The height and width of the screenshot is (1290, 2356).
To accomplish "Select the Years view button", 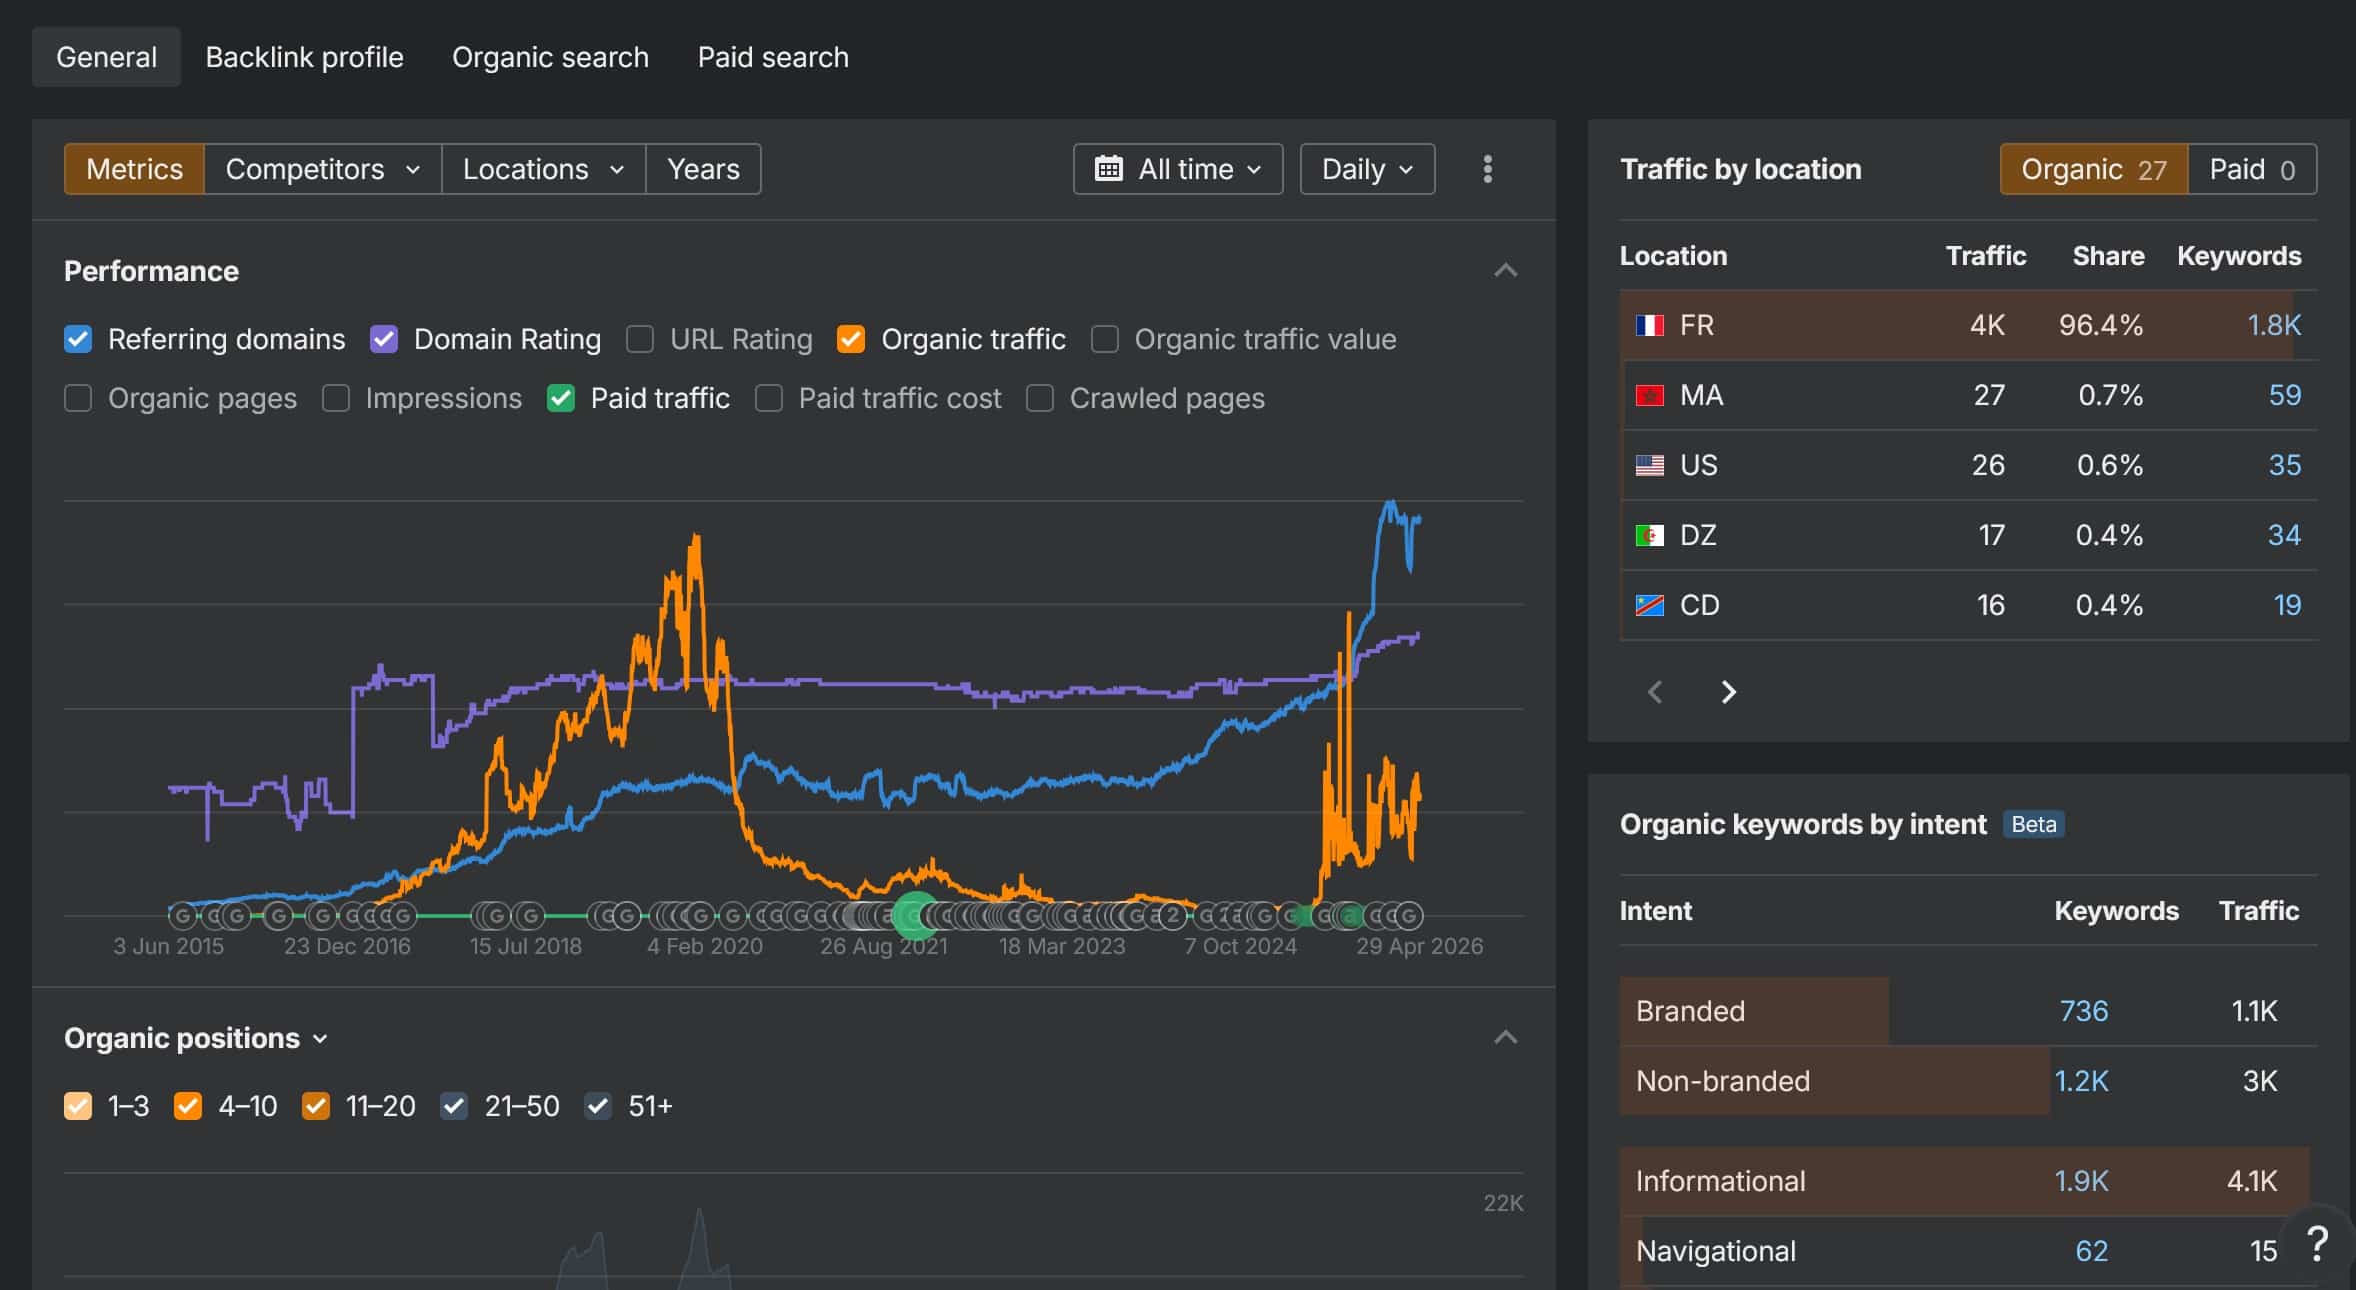I will (703, 169).
